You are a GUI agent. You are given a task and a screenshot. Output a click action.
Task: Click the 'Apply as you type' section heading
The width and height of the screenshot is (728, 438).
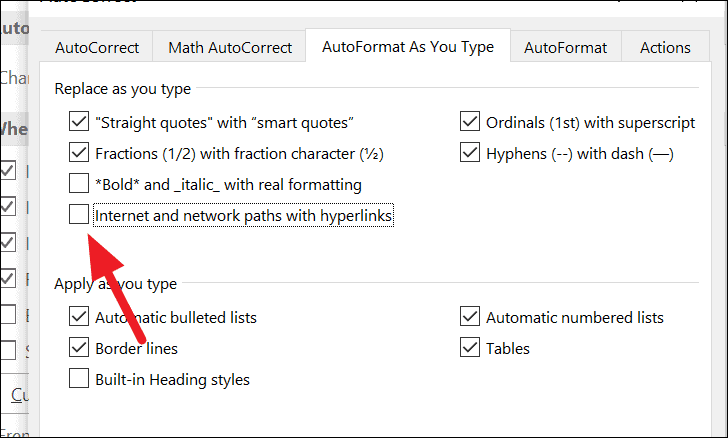(116, 284)
